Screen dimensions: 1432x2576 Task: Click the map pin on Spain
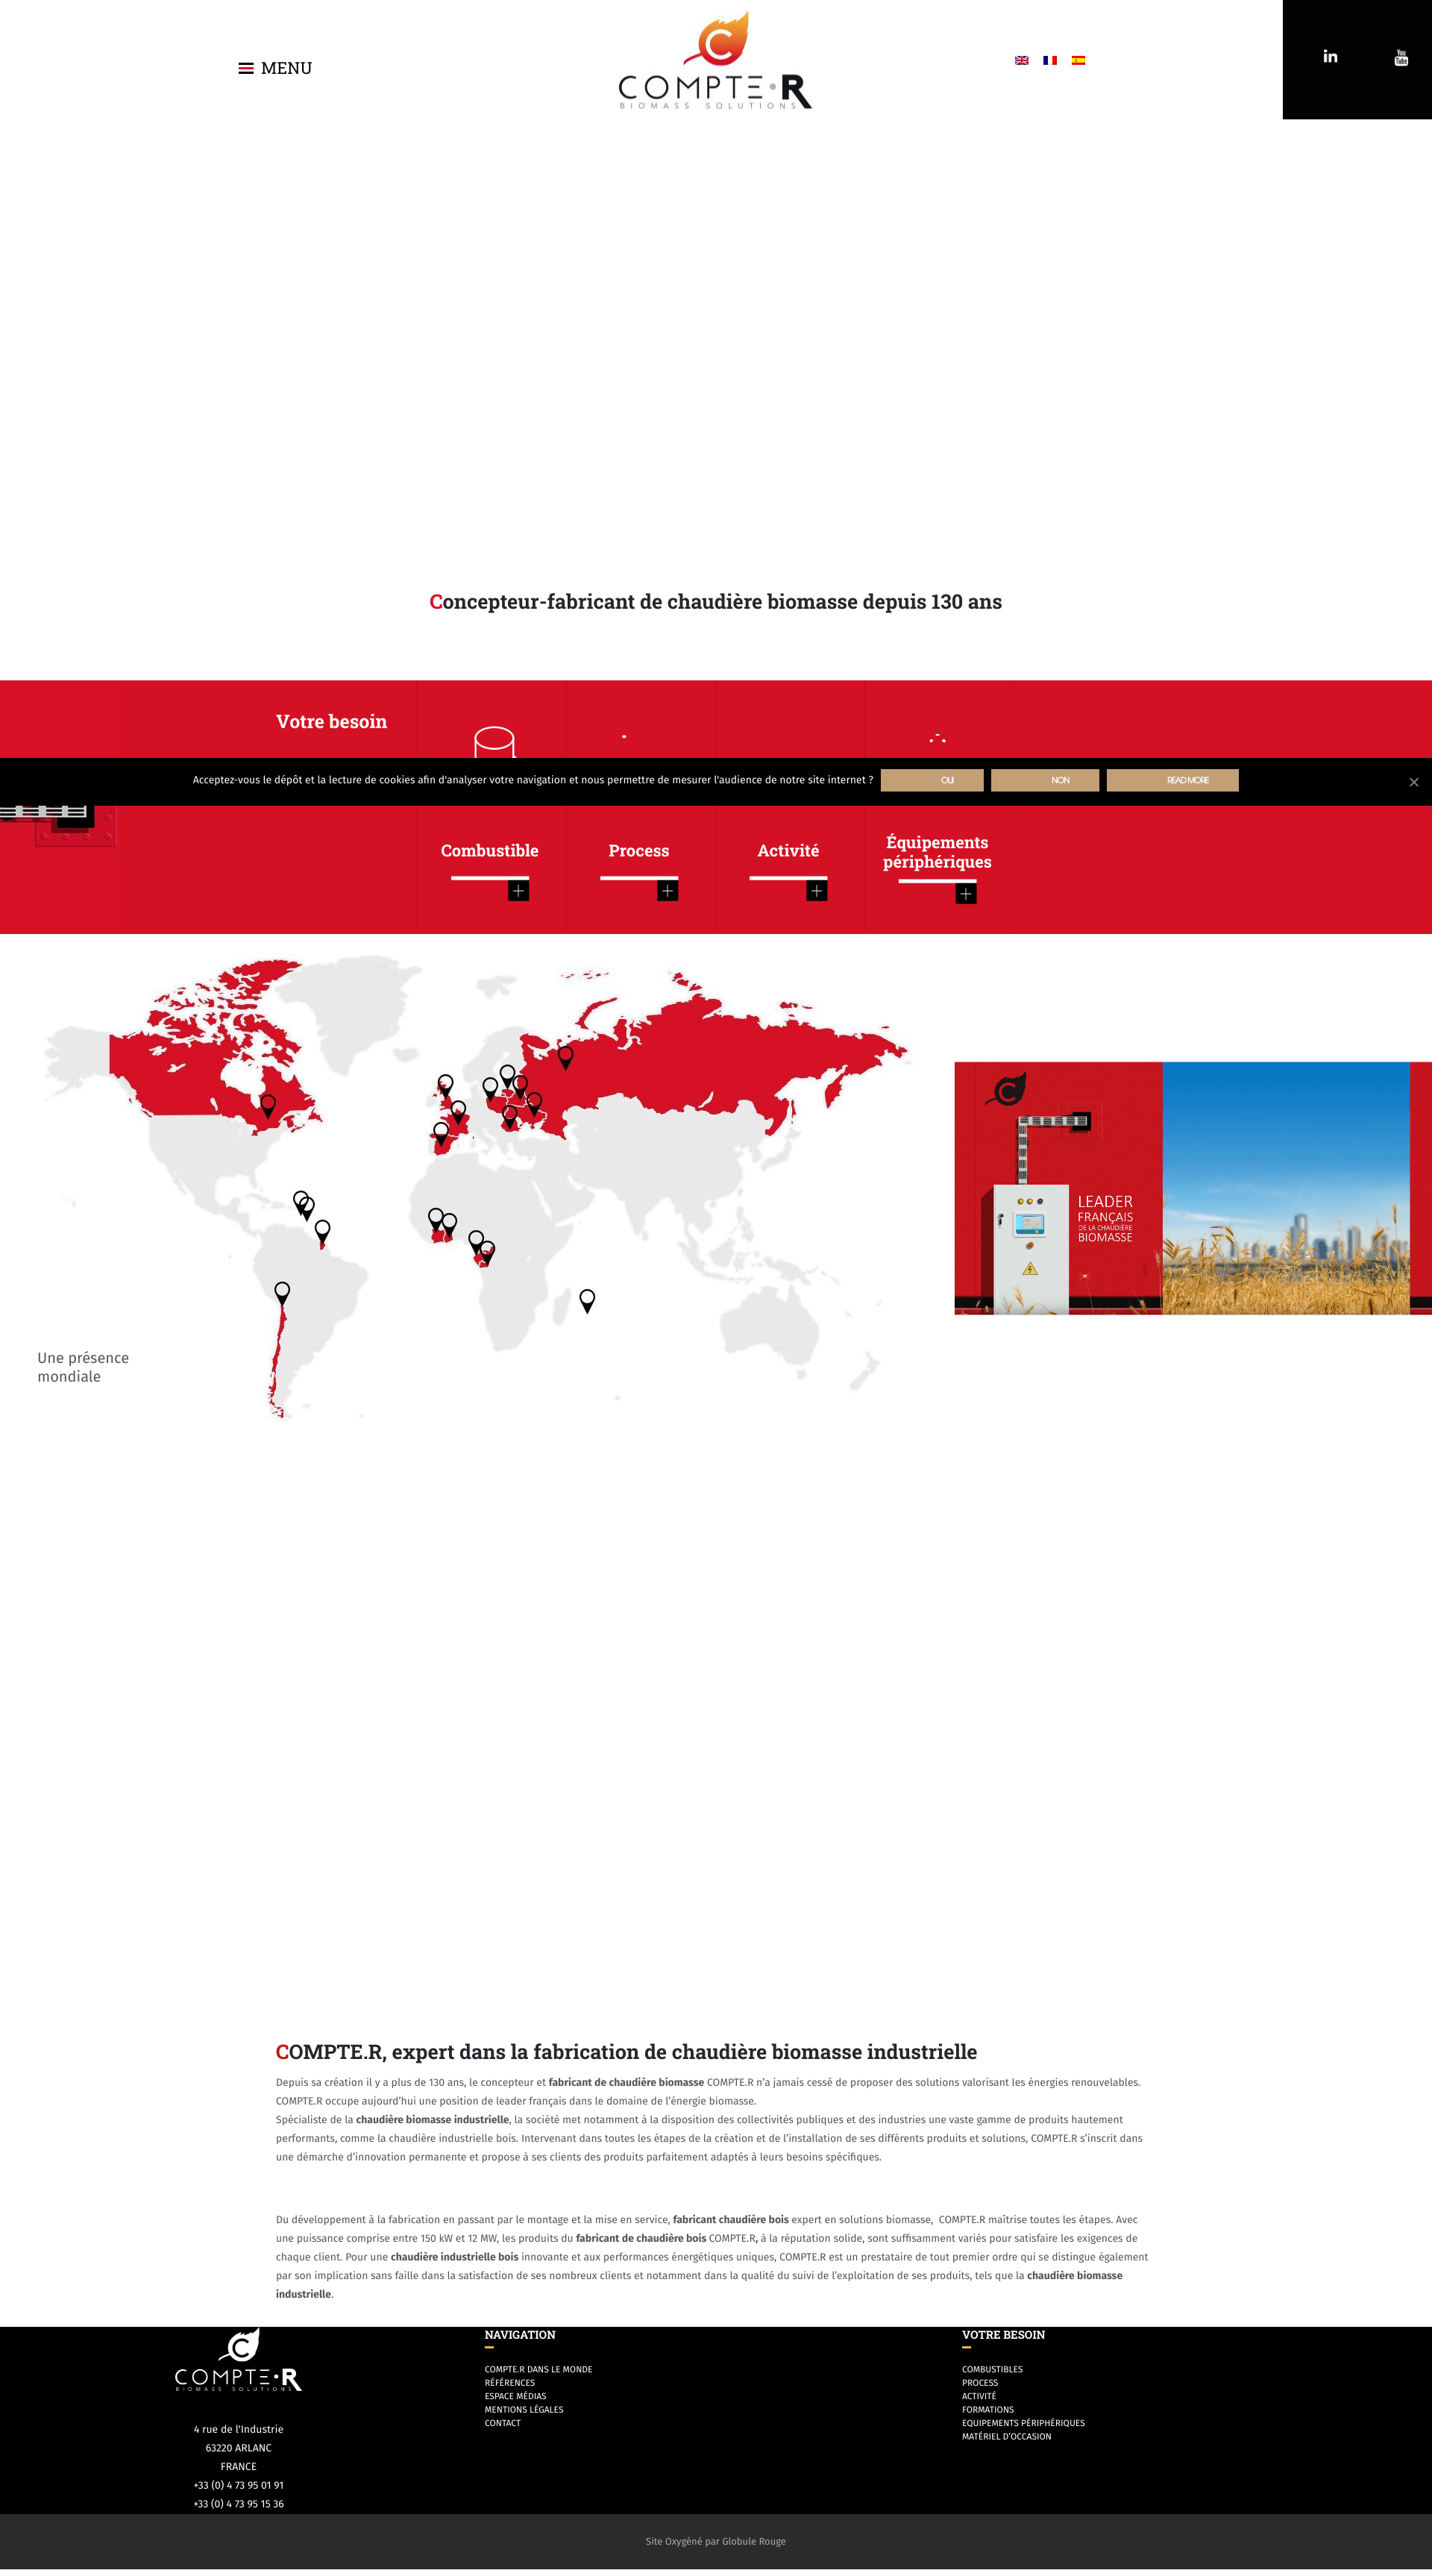click(441, 1133)
